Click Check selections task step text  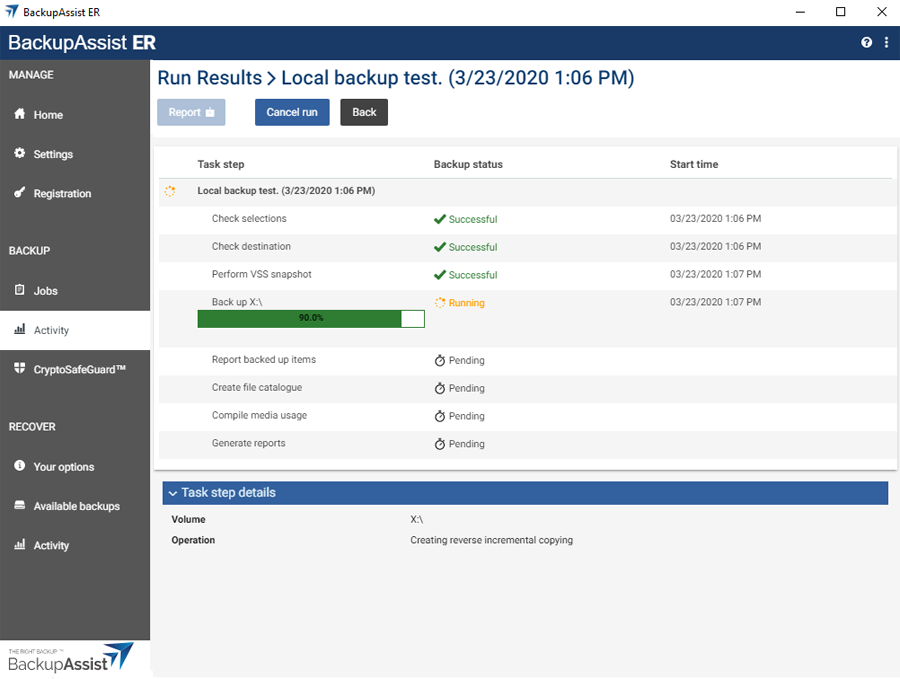(x=249, y=218)
